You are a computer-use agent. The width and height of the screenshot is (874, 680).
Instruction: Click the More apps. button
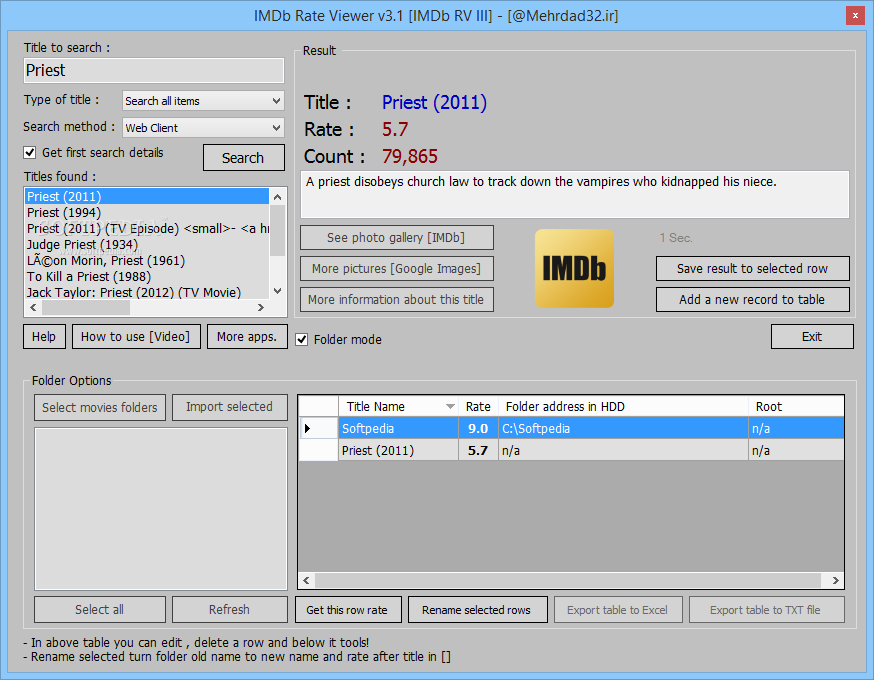pos(247,337)
